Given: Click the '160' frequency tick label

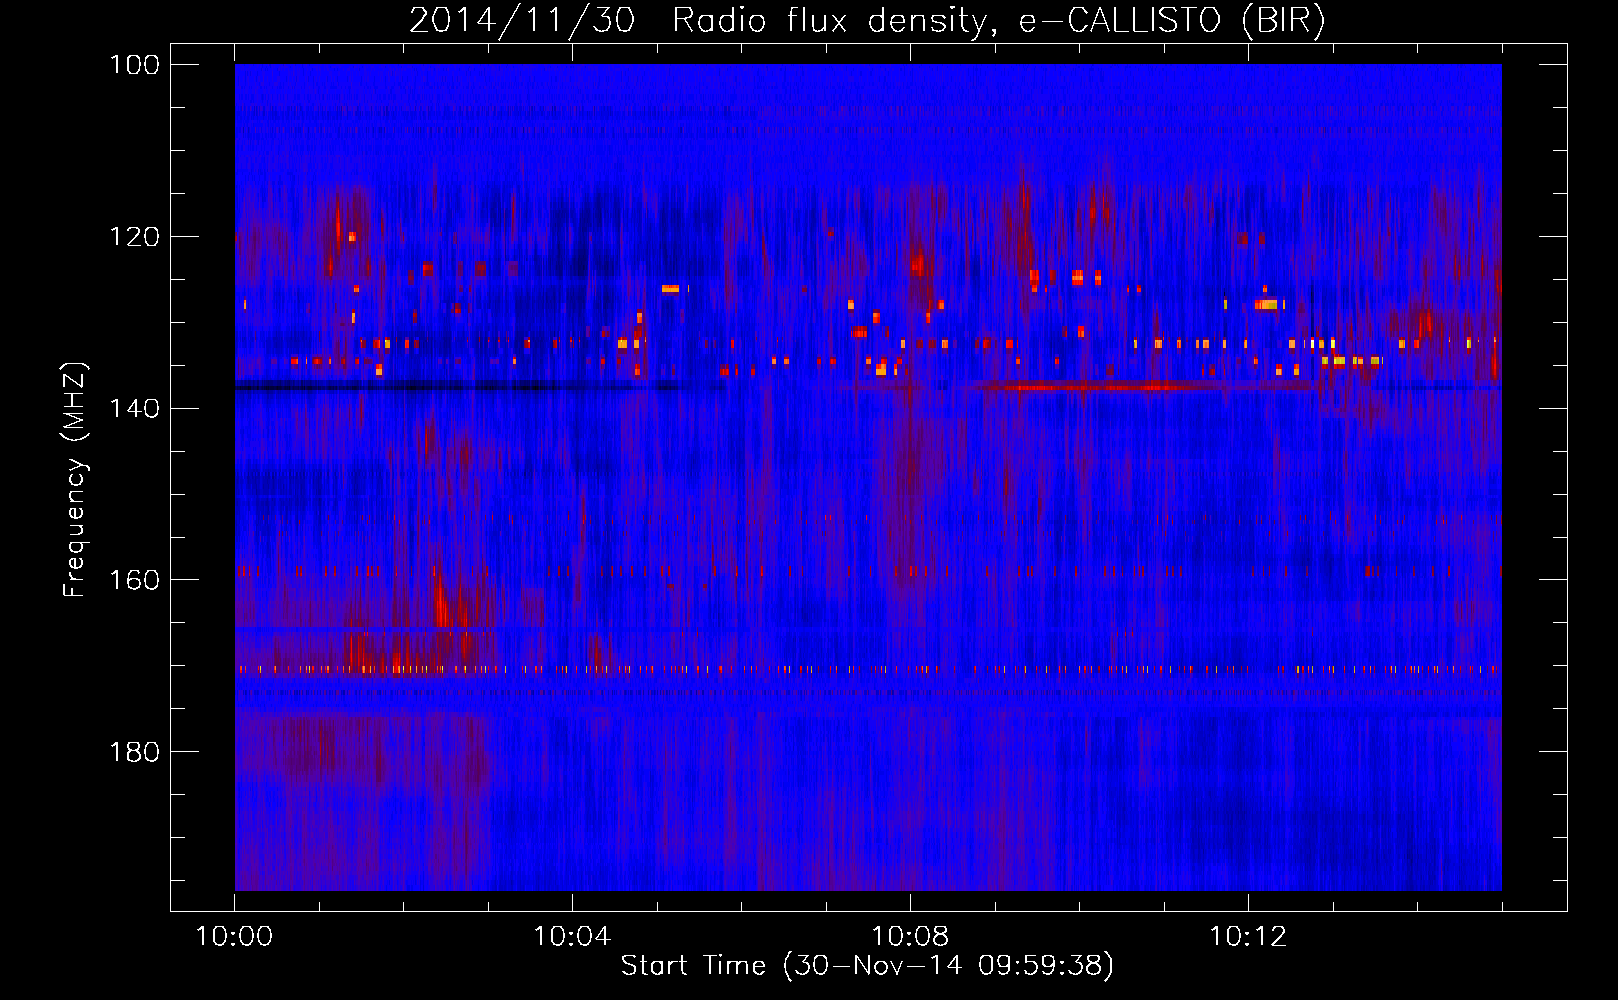Looking at the screenshot, I should pyautogui.click(x=133, y=580).
